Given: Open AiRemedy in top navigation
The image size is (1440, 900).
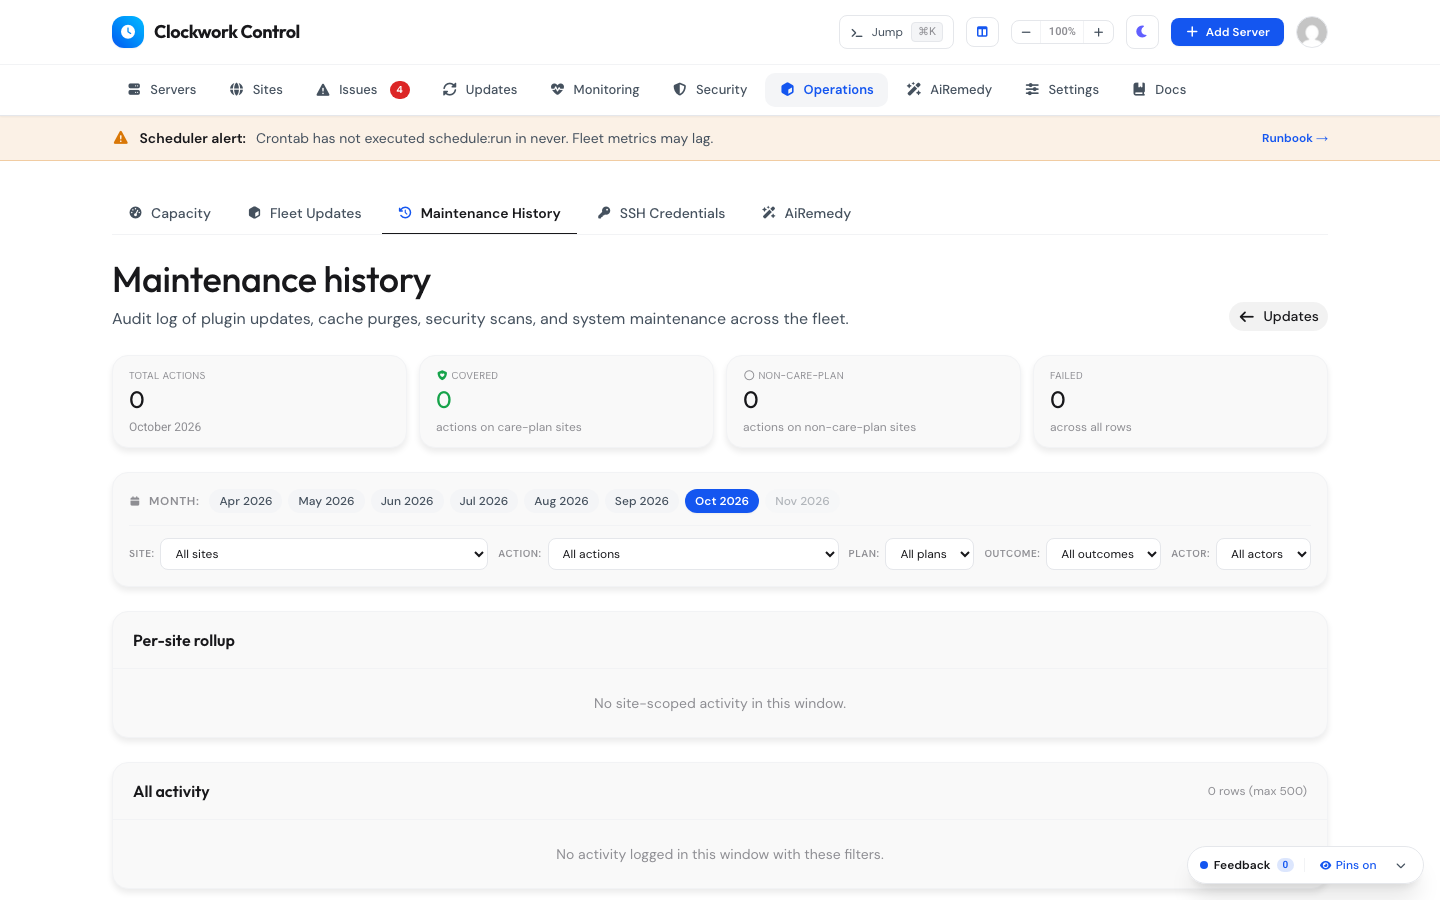Looking at the screenshot, I should pyautogui.click(x=949, y=90).
